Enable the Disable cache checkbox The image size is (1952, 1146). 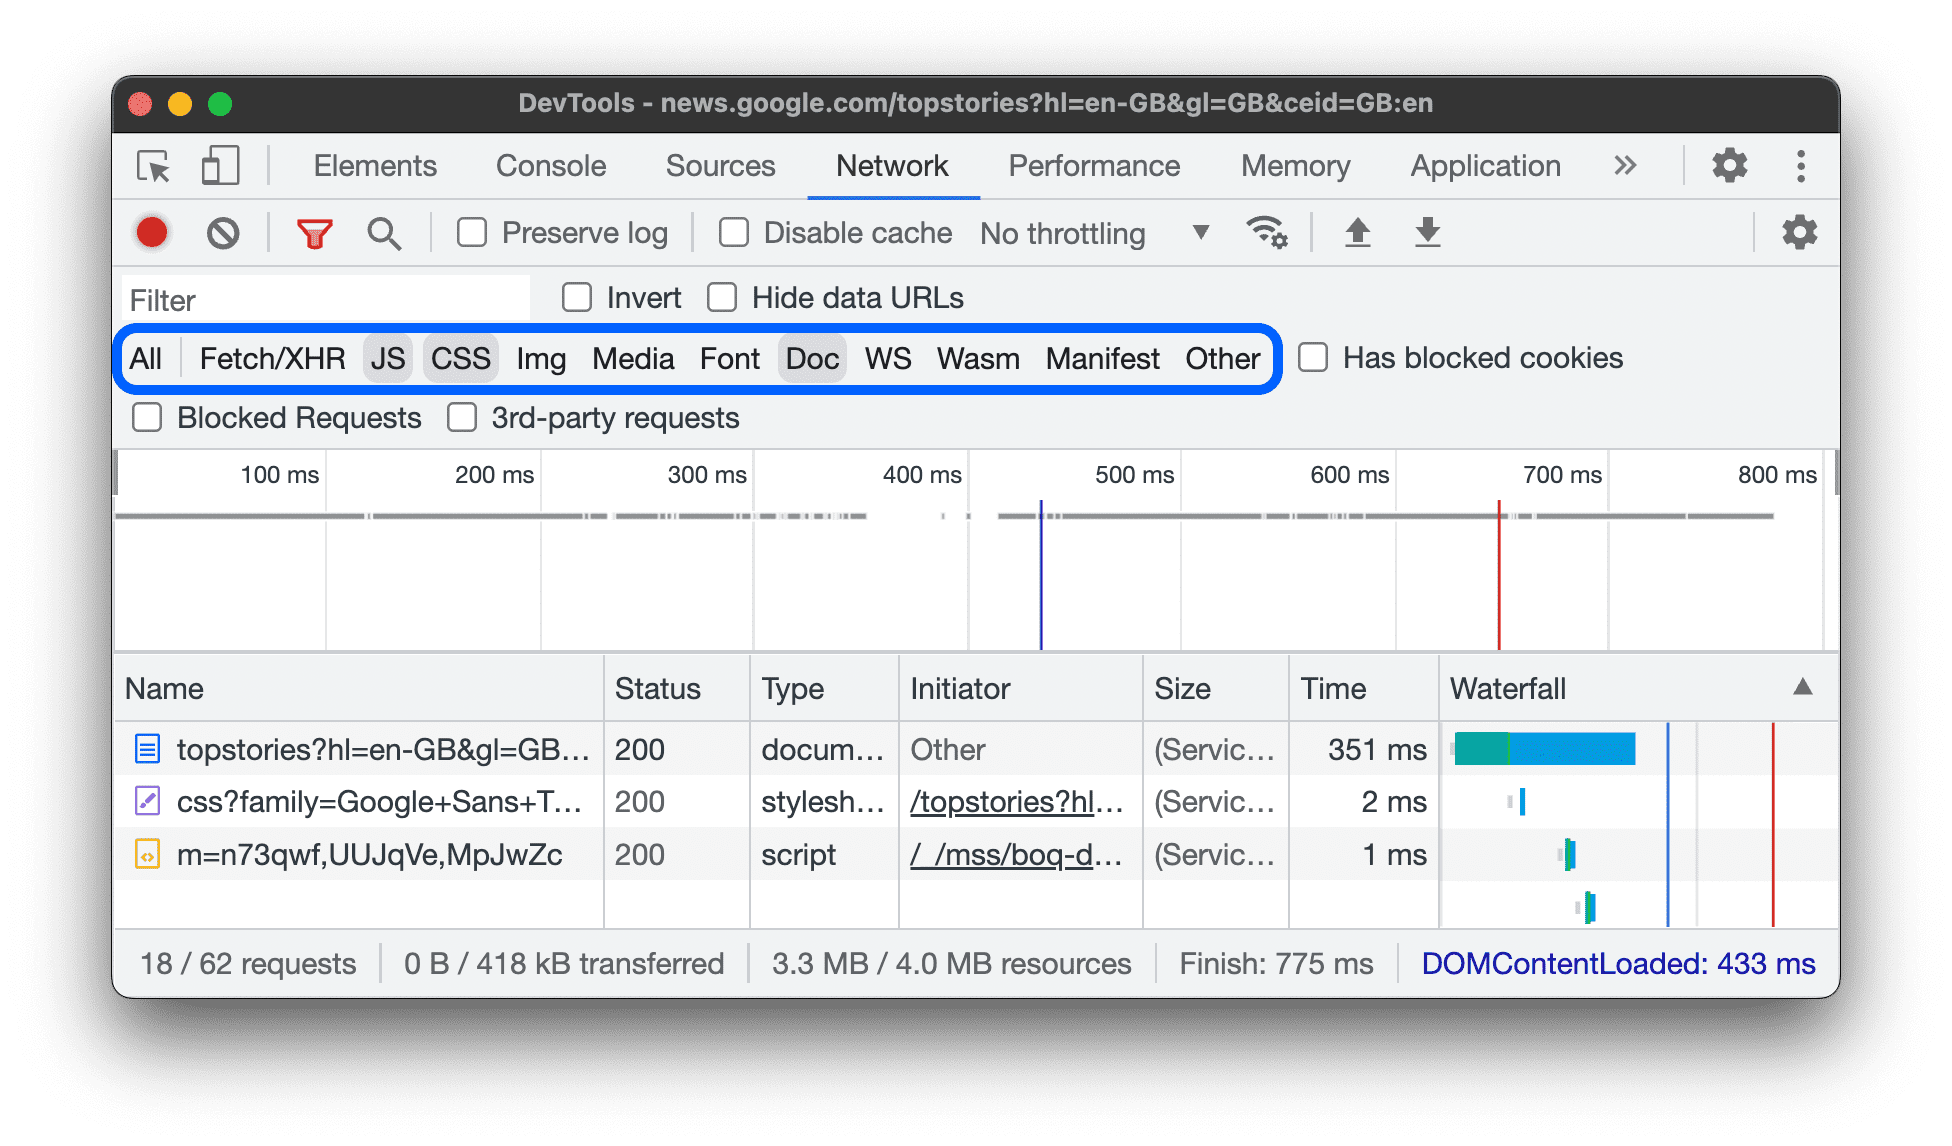pyautogui.click(x=733, y=231)
